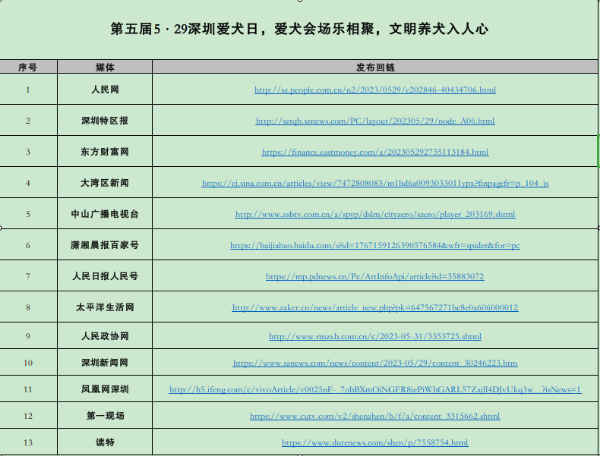
Task: Open the cutv.com link for 第一现场
Action: pyautogui.click(x=375, y=416)
